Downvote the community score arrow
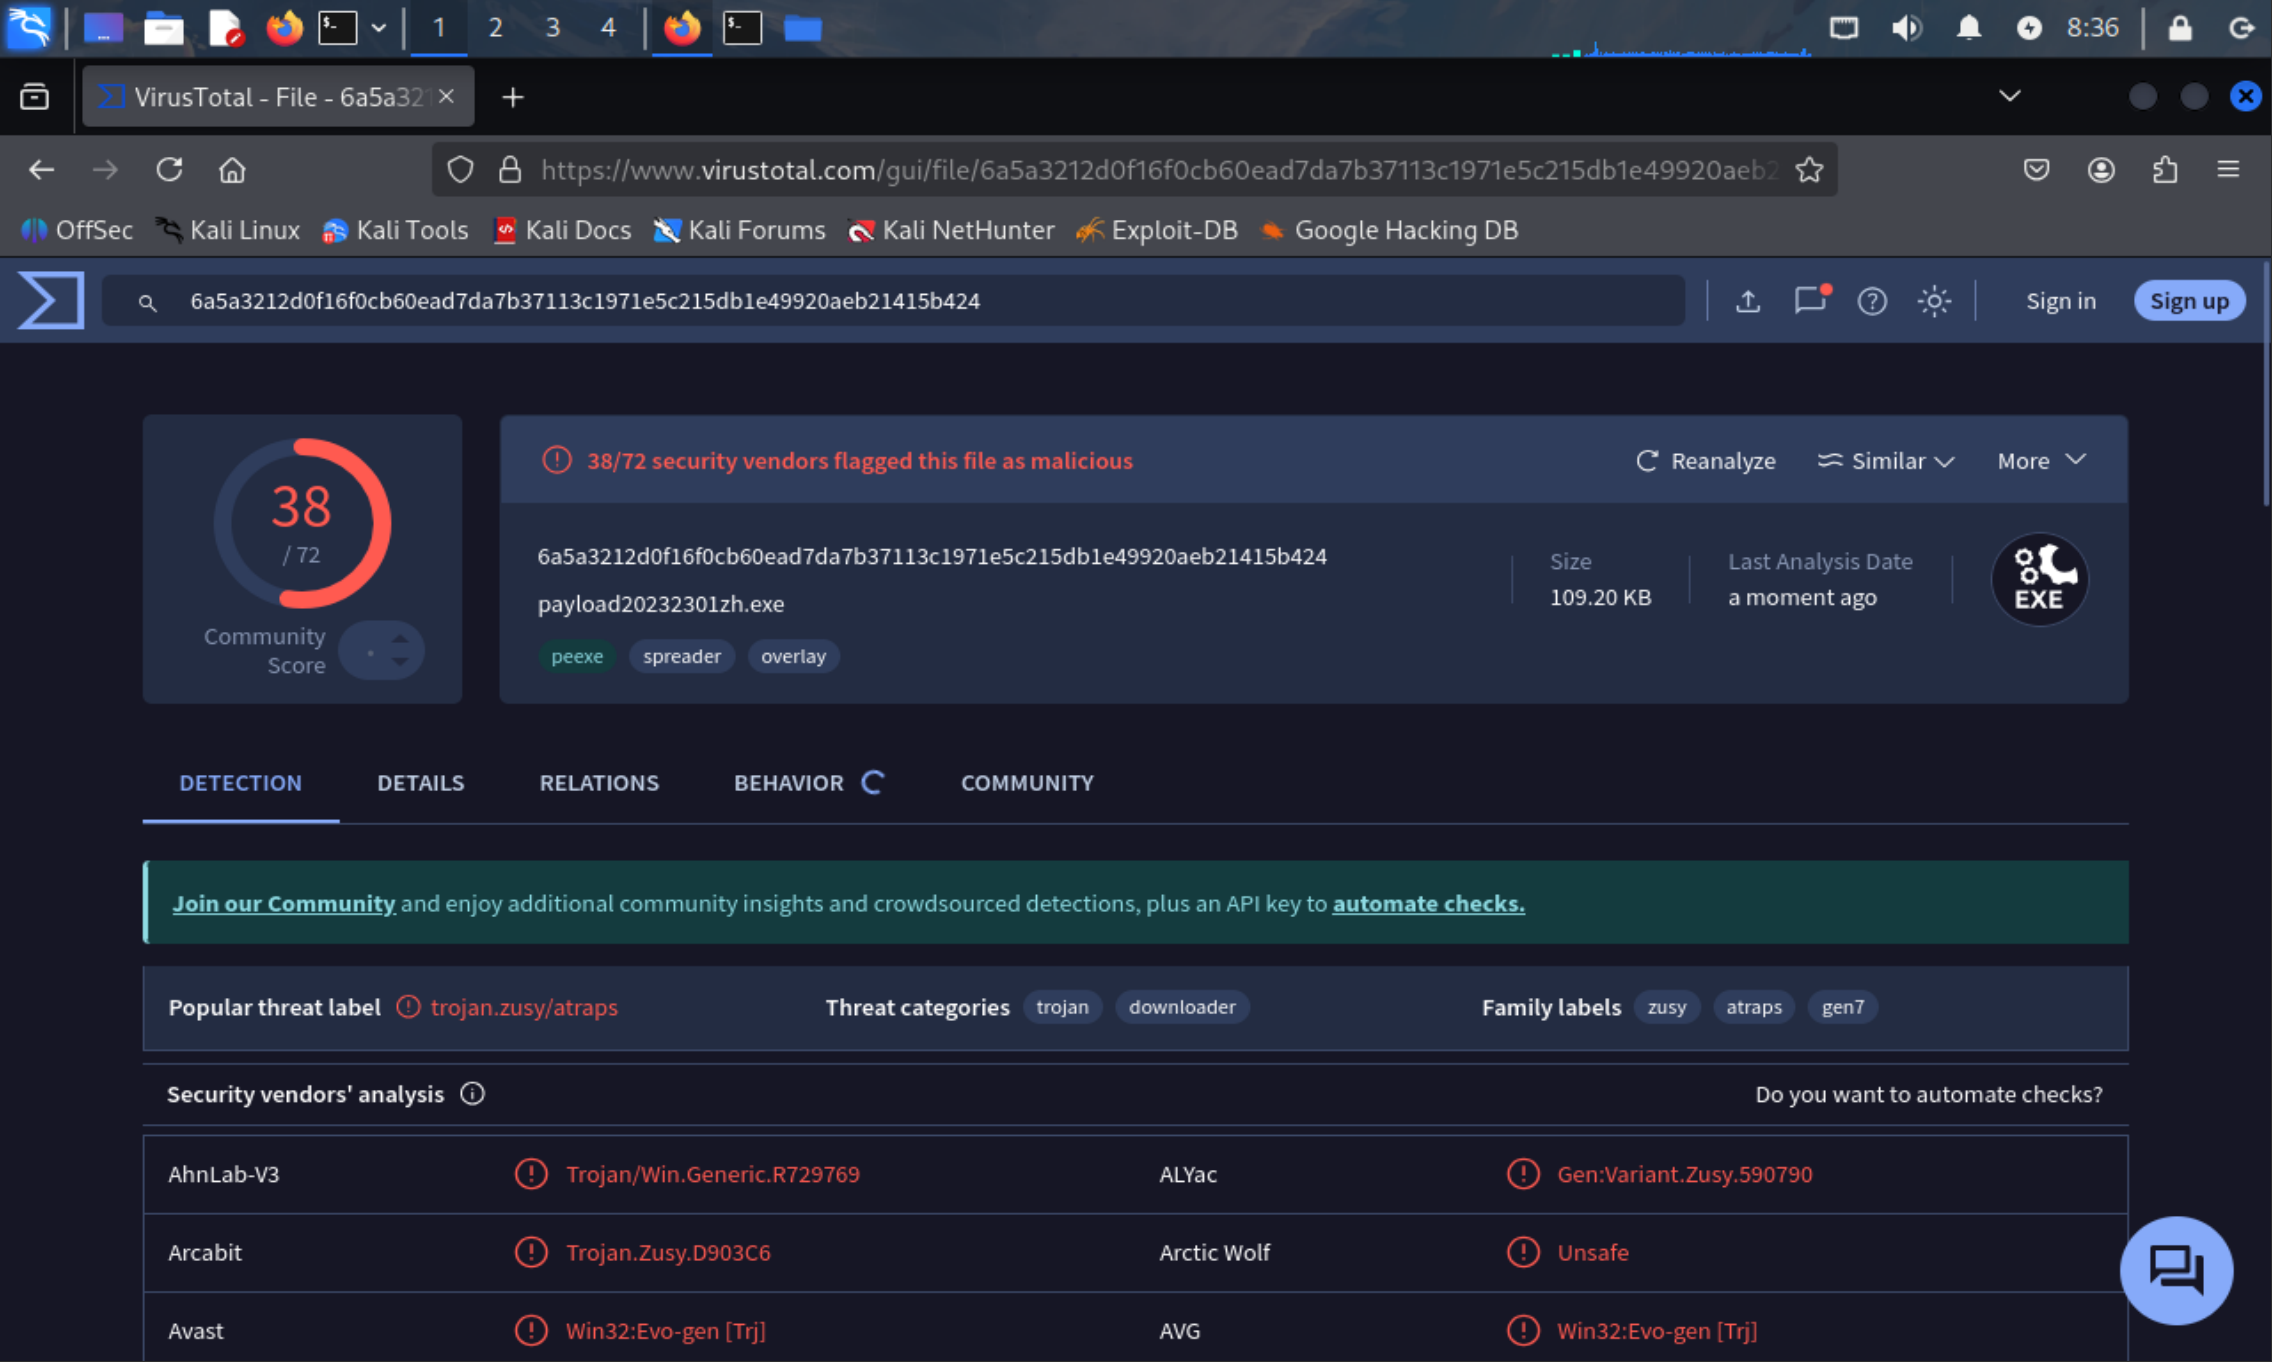This screenshot has height=1362, width=2272. (400, 662)
